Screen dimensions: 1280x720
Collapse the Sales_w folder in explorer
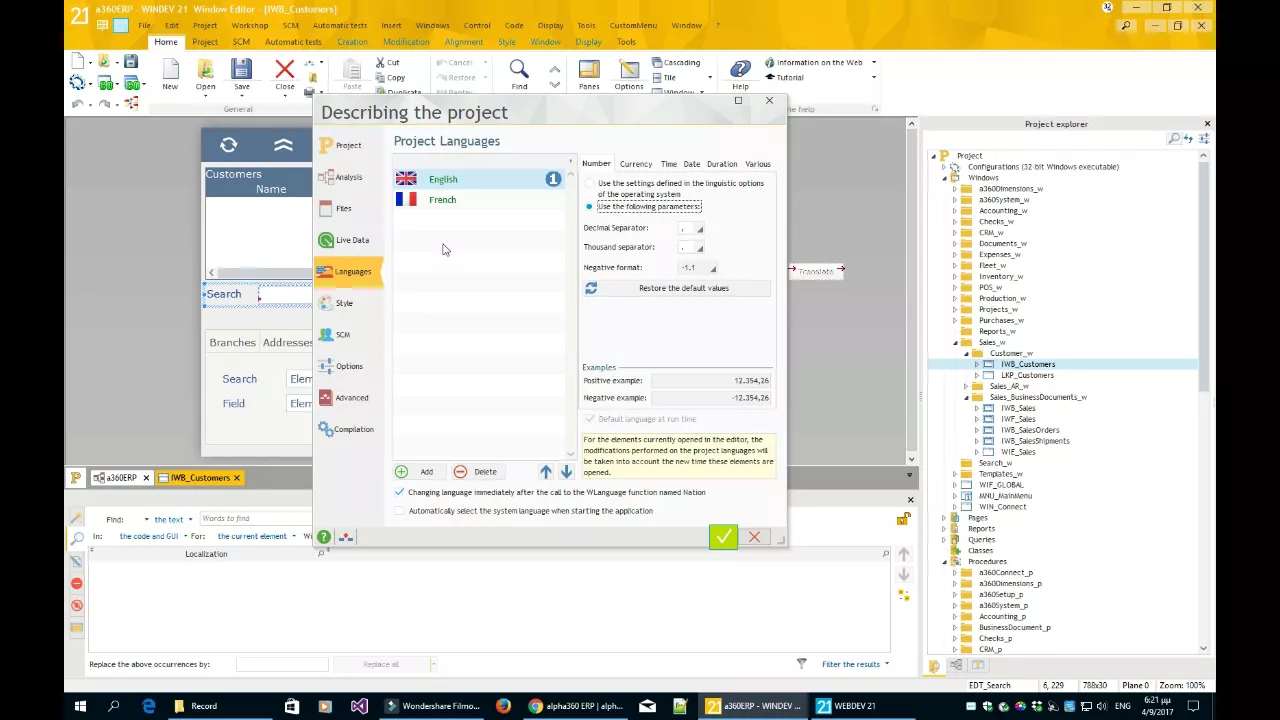click(955, 342)
